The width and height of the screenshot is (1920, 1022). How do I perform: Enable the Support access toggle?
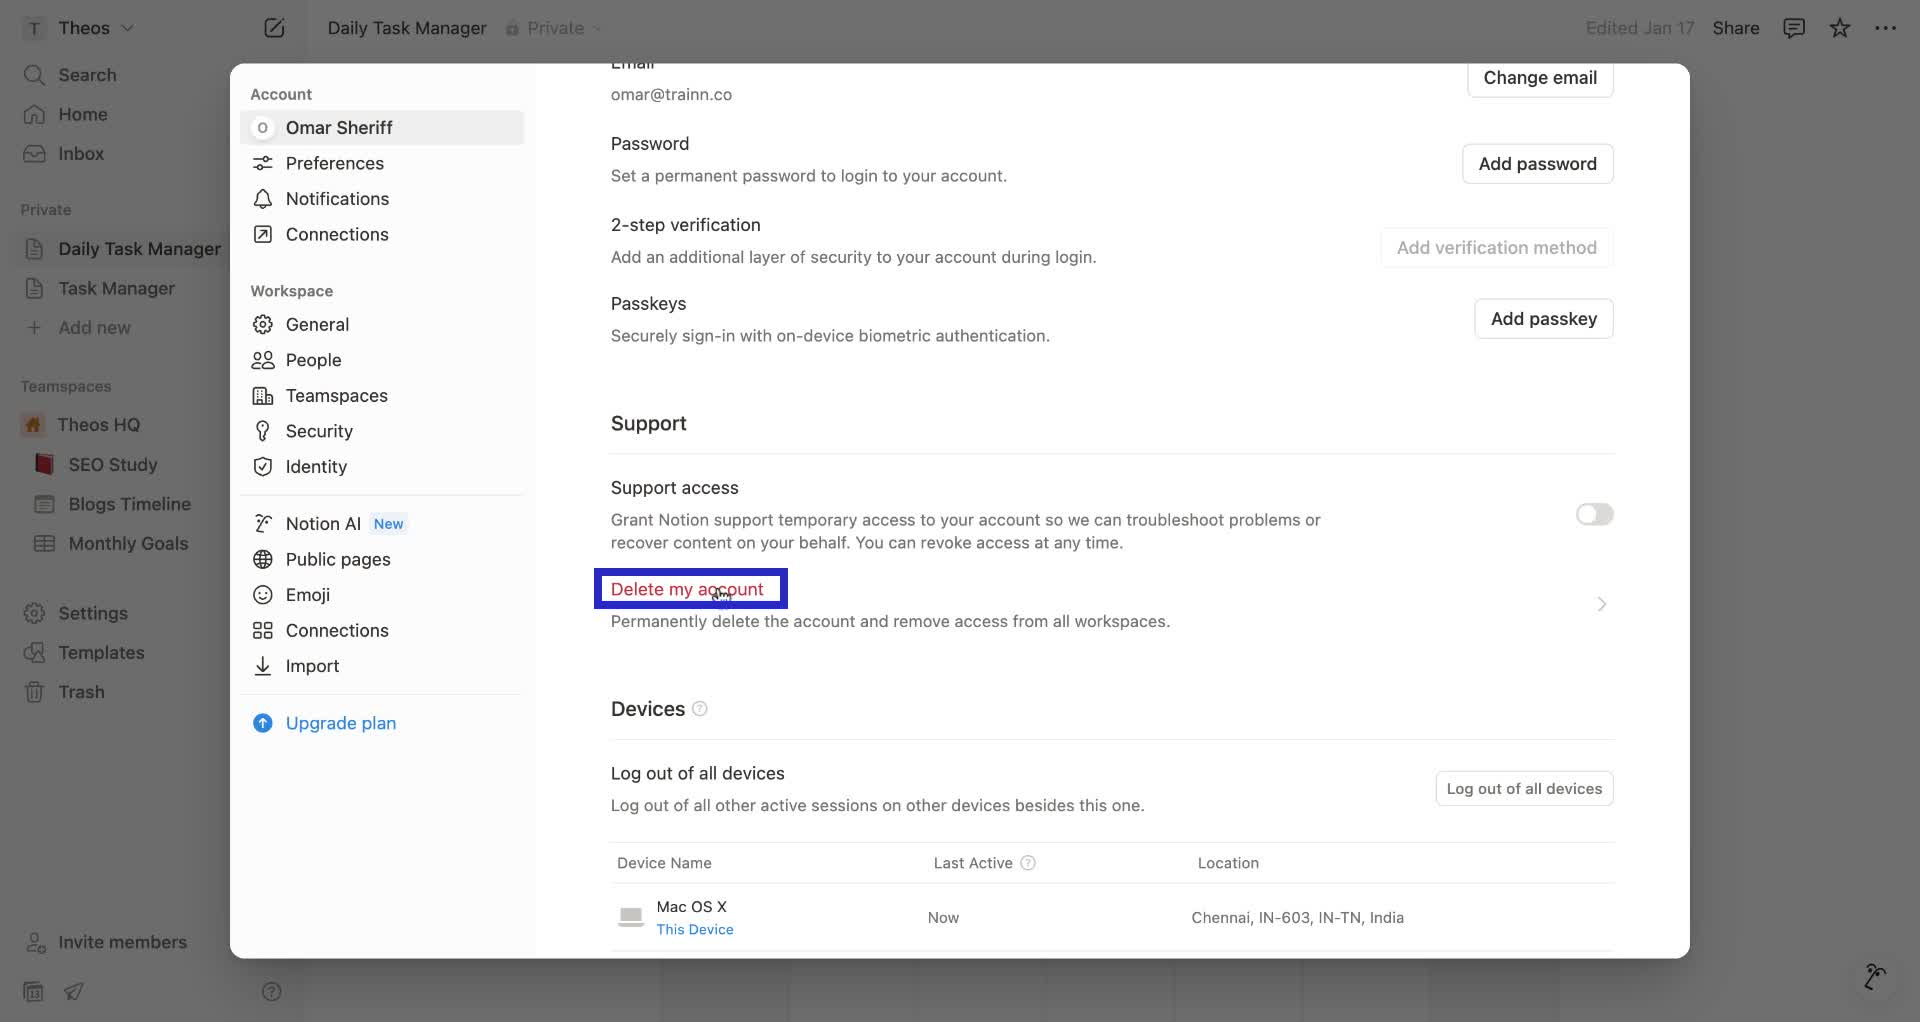click(x=1594, y=514)
